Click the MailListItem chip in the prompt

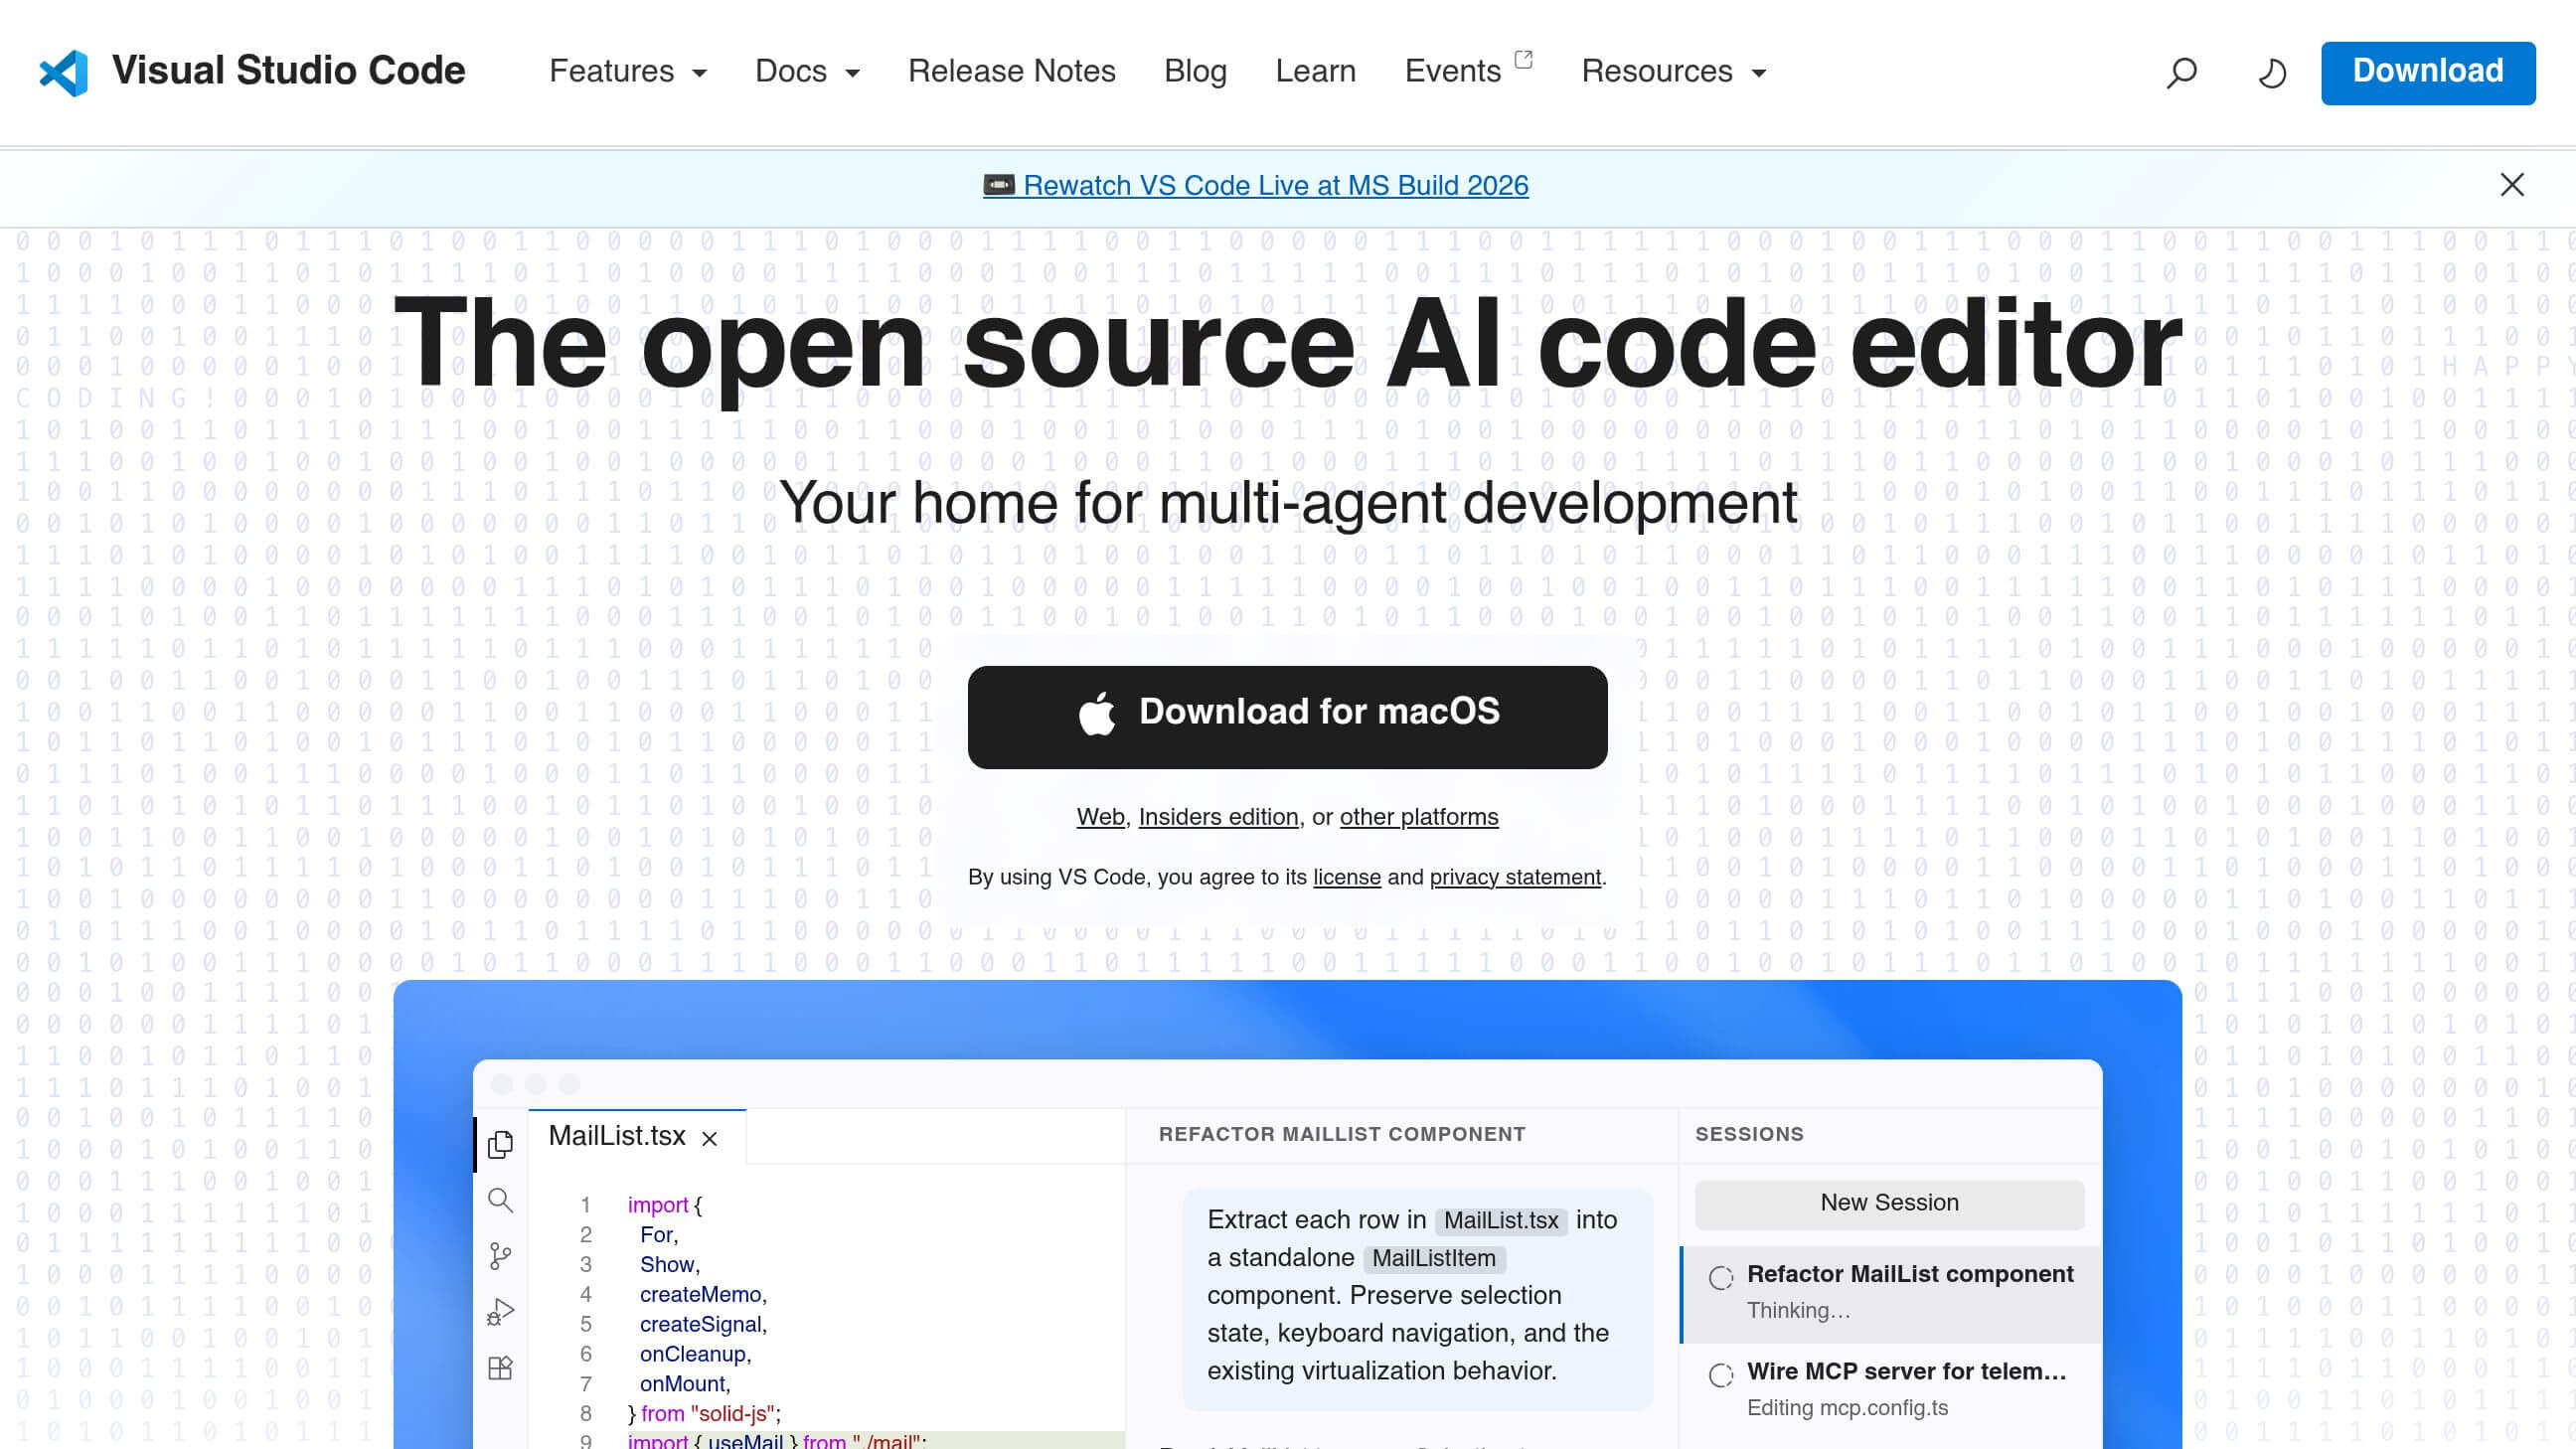1433,1259
